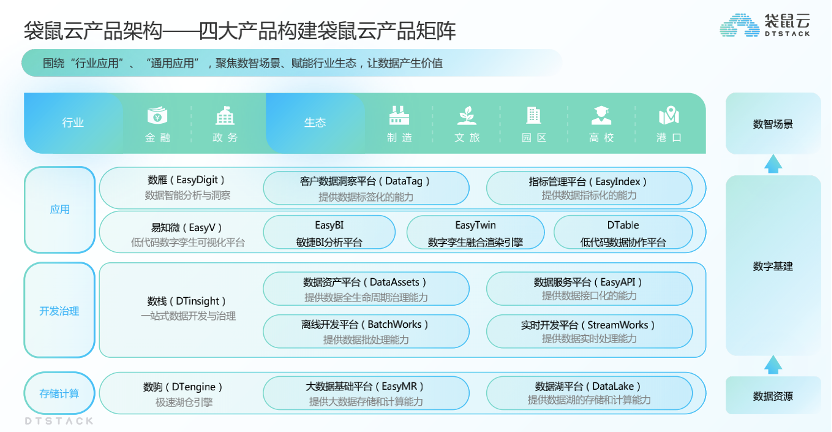
Task: Open the 指标管理平台 (EasyIndex) card
Action: [x=589, y=188]
